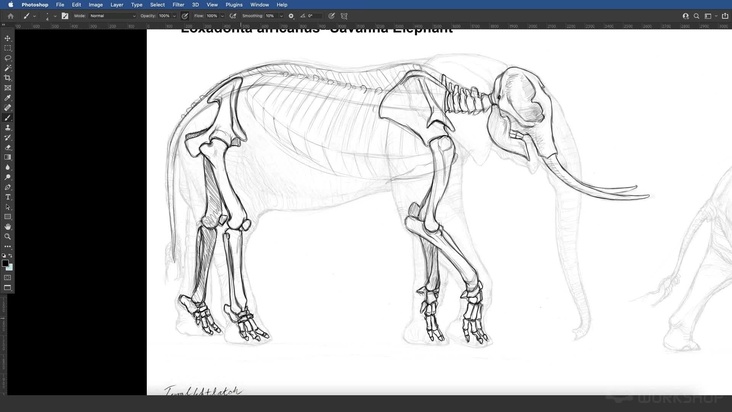
Task: Click the Home icon in options bar
Action: (10, 16)
